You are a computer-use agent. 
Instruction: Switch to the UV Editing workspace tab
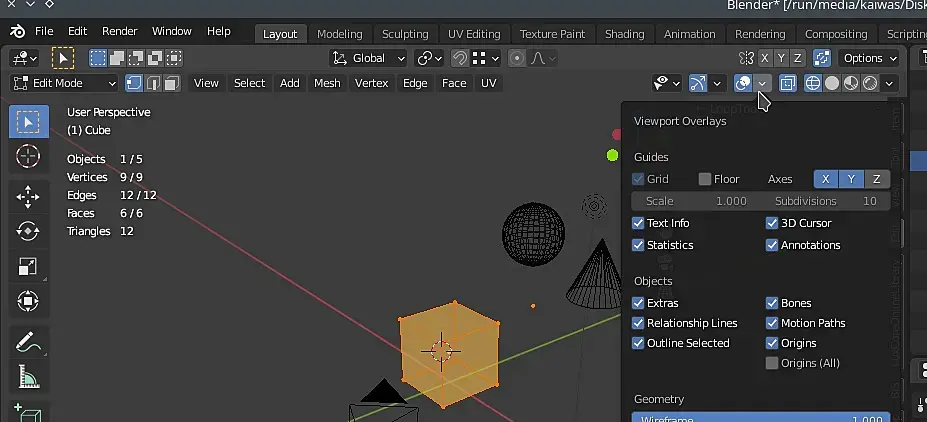(x=474, y=34)
